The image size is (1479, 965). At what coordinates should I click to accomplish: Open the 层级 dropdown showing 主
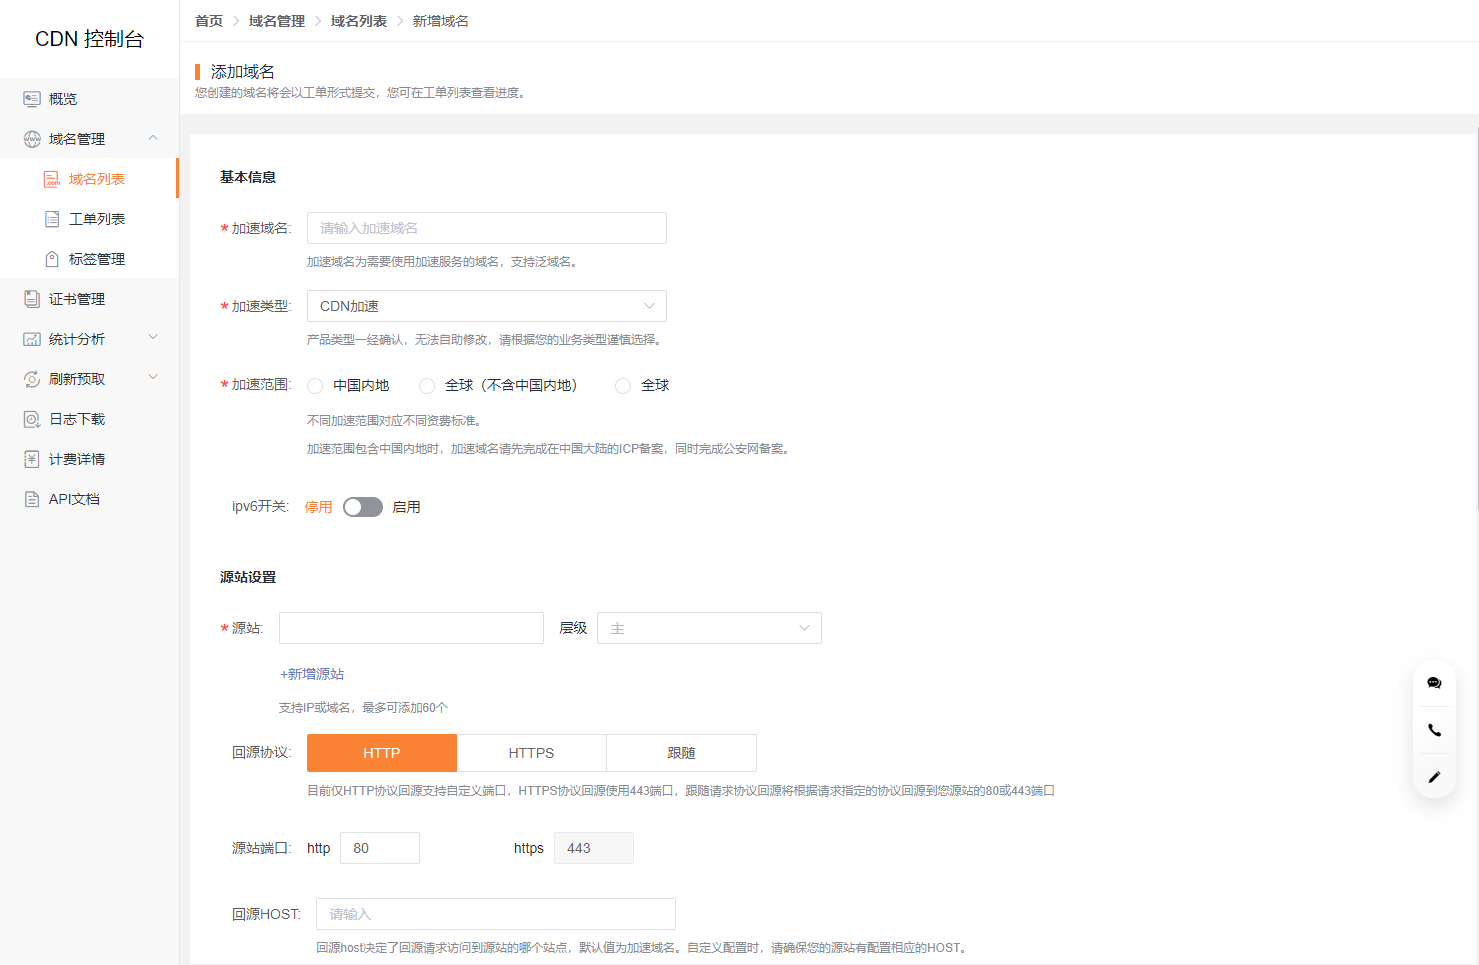pos(709,628)
